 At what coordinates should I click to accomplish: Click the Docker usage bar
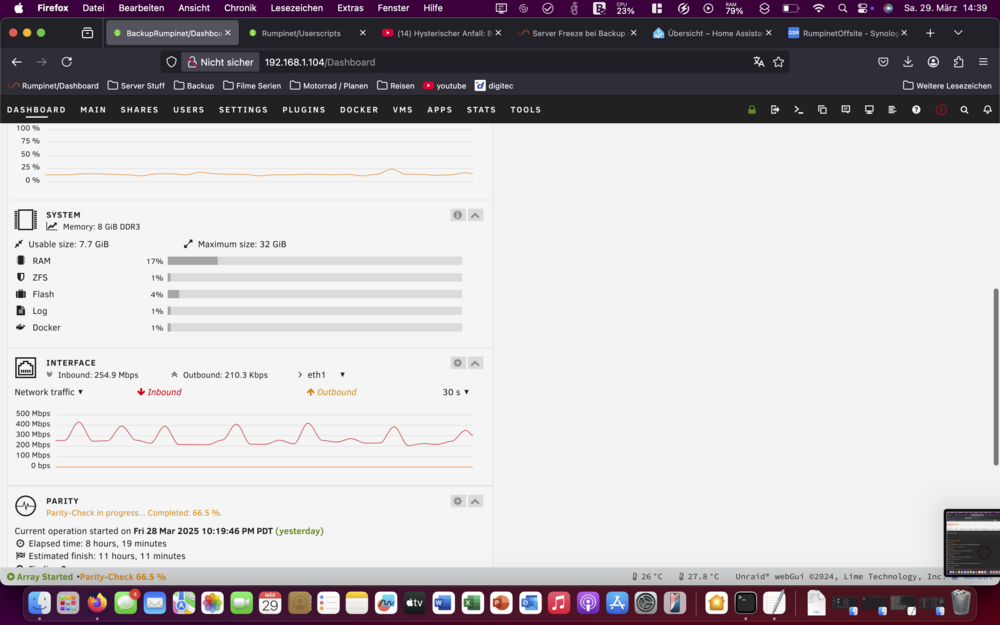point(315,328)
